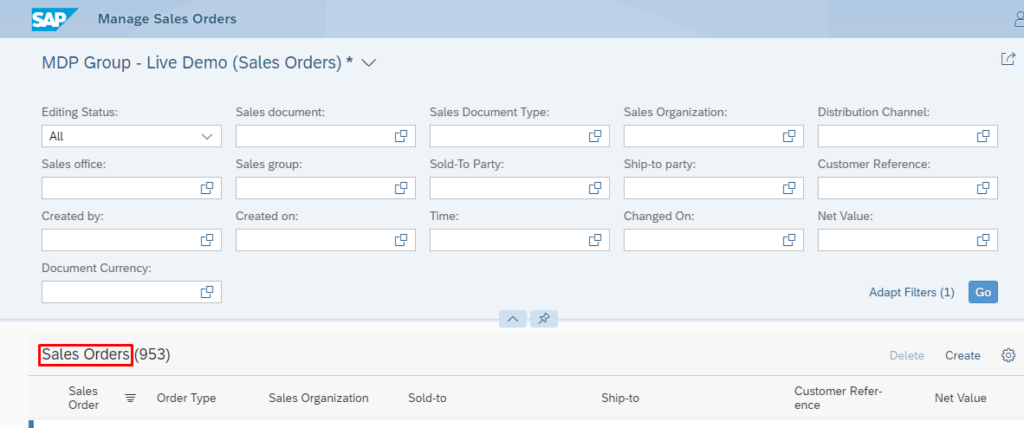Open the variant dropdown next to MDP Group title

pos(368,63)
